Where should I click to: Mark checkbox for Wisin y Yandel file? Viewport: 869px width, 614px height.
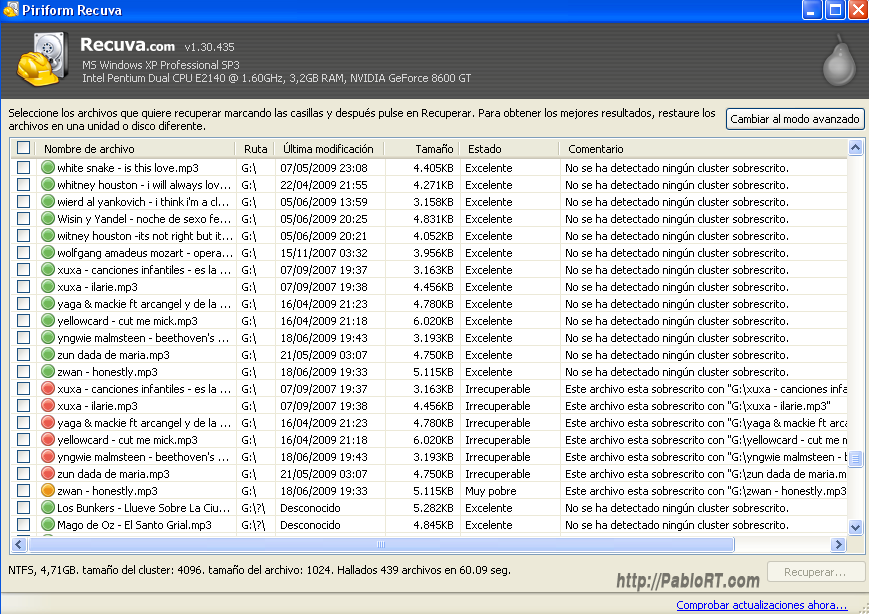tap(23, 219)
